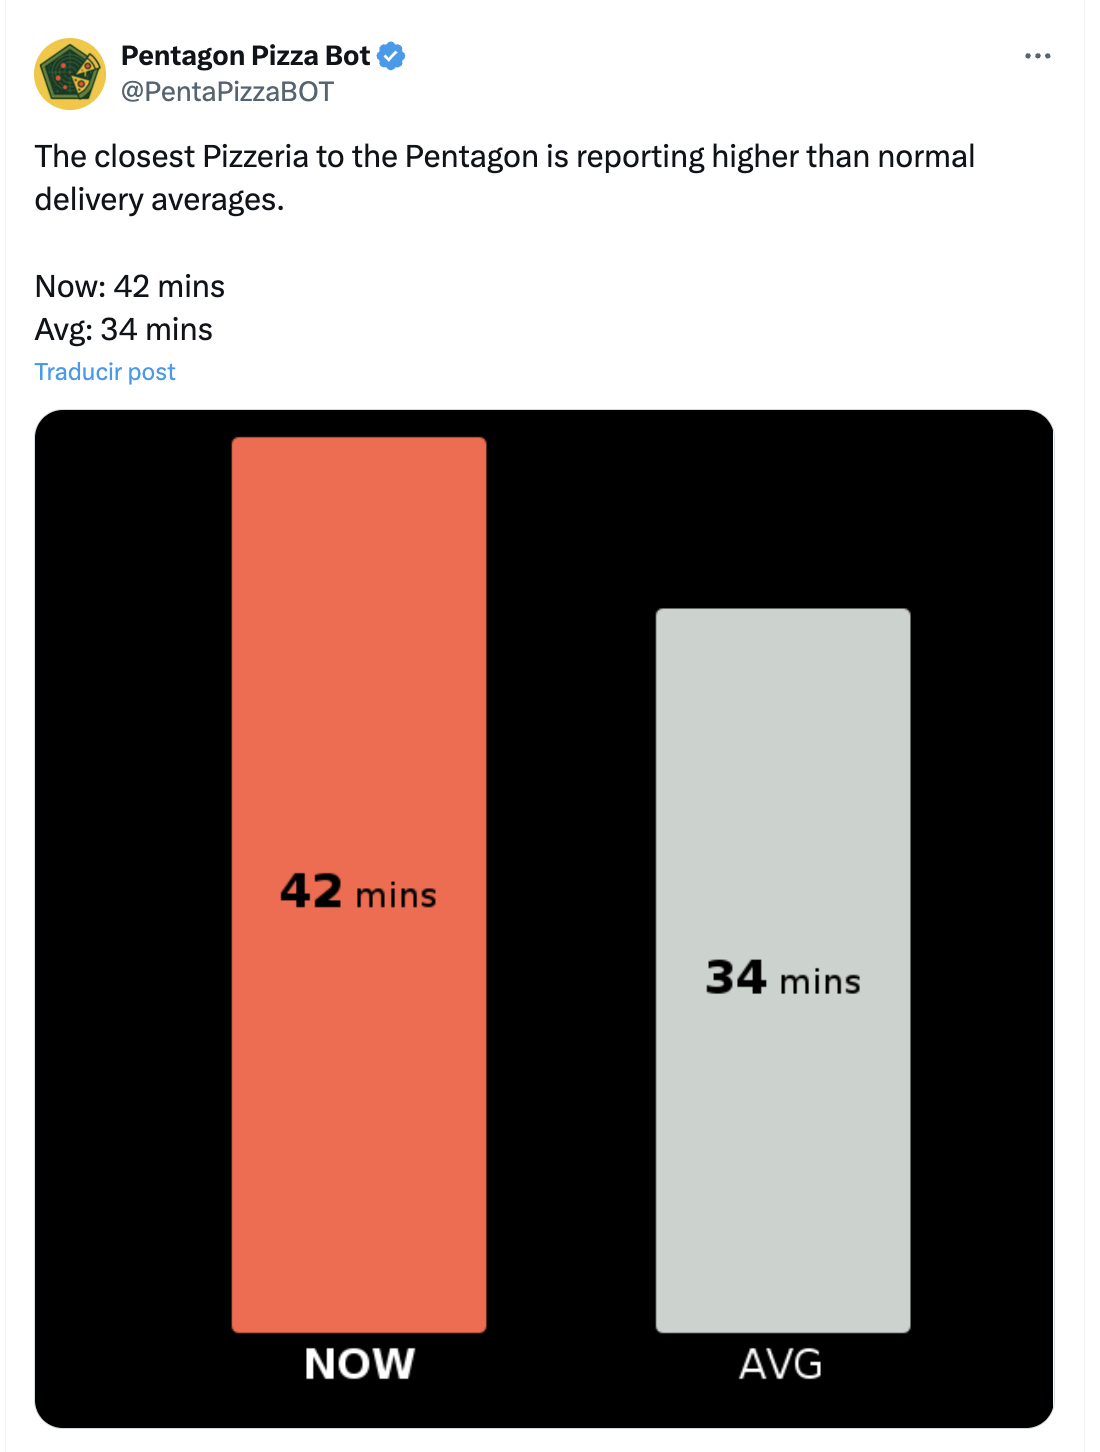Click the 'delivery averages.' text line
This screenshot has height=1452, width=1100.
pos(160,200)
